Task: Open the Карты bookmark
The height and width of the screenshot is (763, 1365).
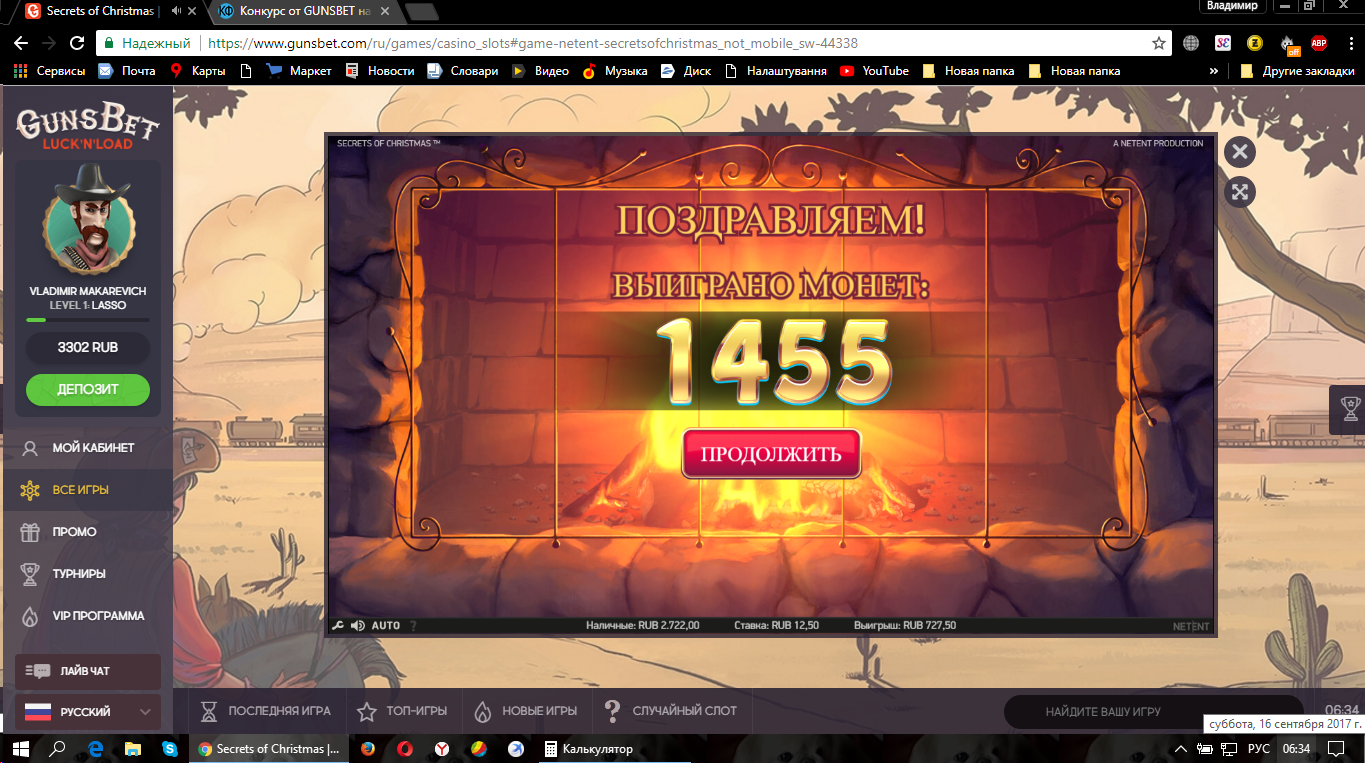Action: pyautogui.click(x=198, y=71)
